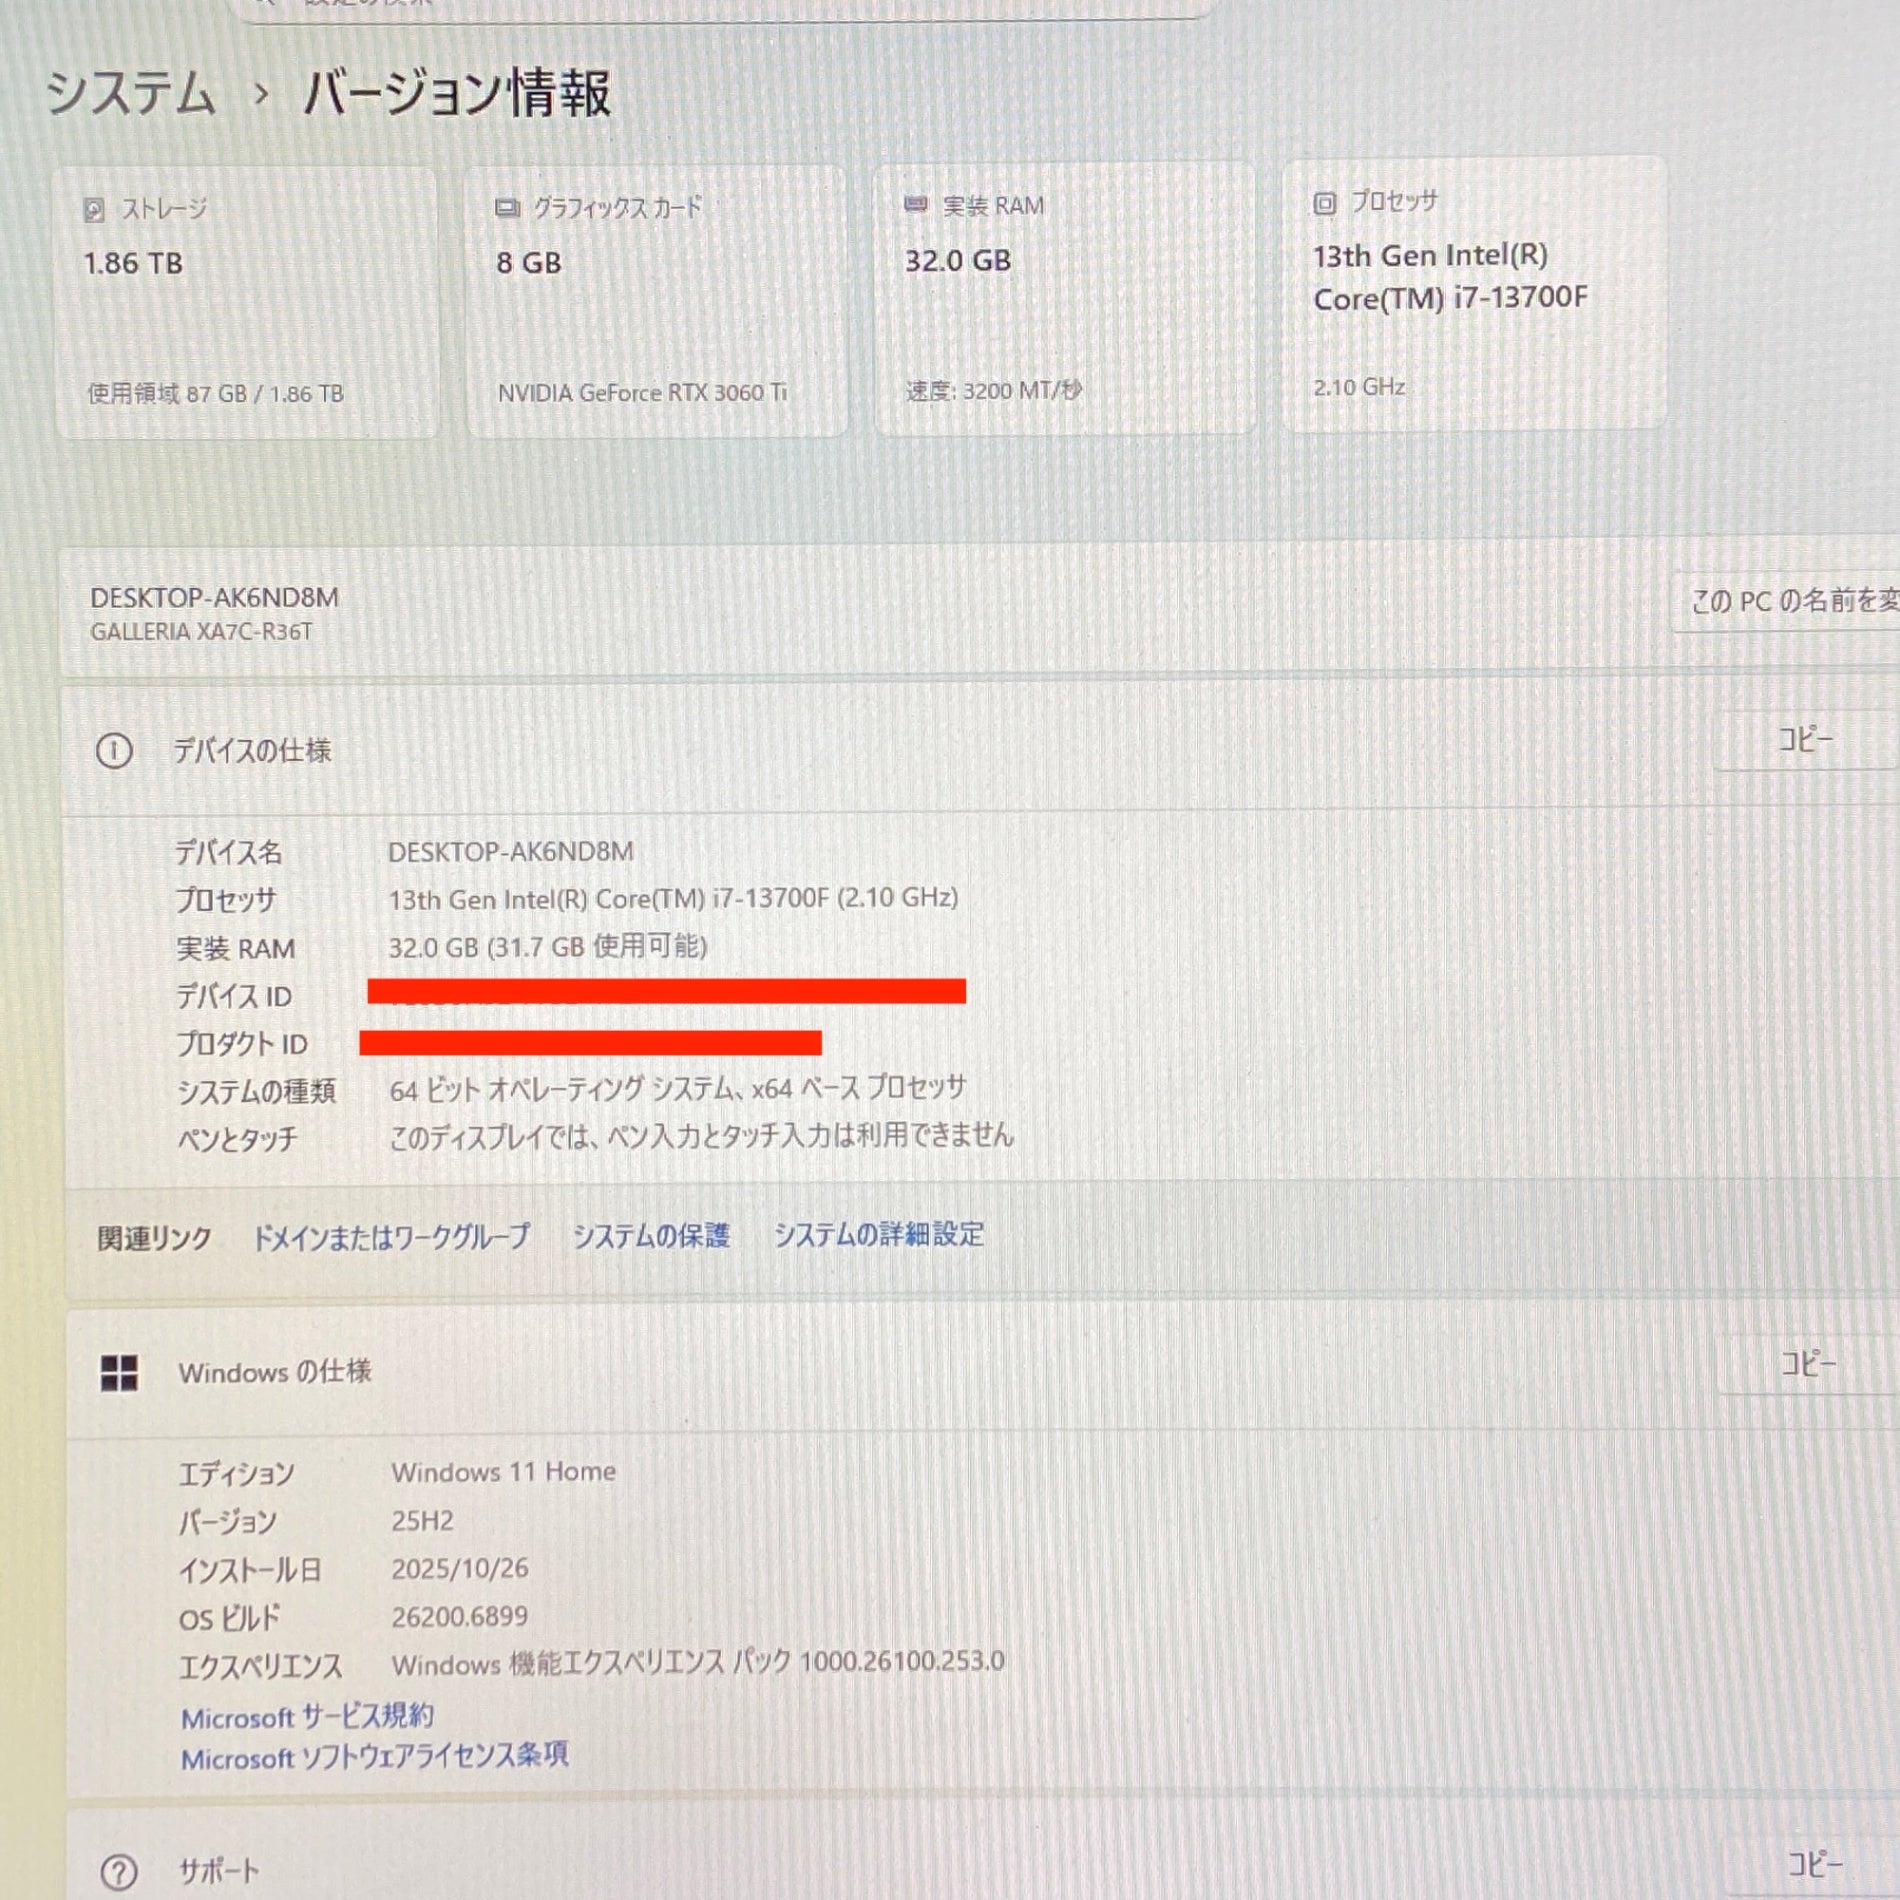Click the graphics card icon
This screenshot has width=1900, height=1900.
507,207
